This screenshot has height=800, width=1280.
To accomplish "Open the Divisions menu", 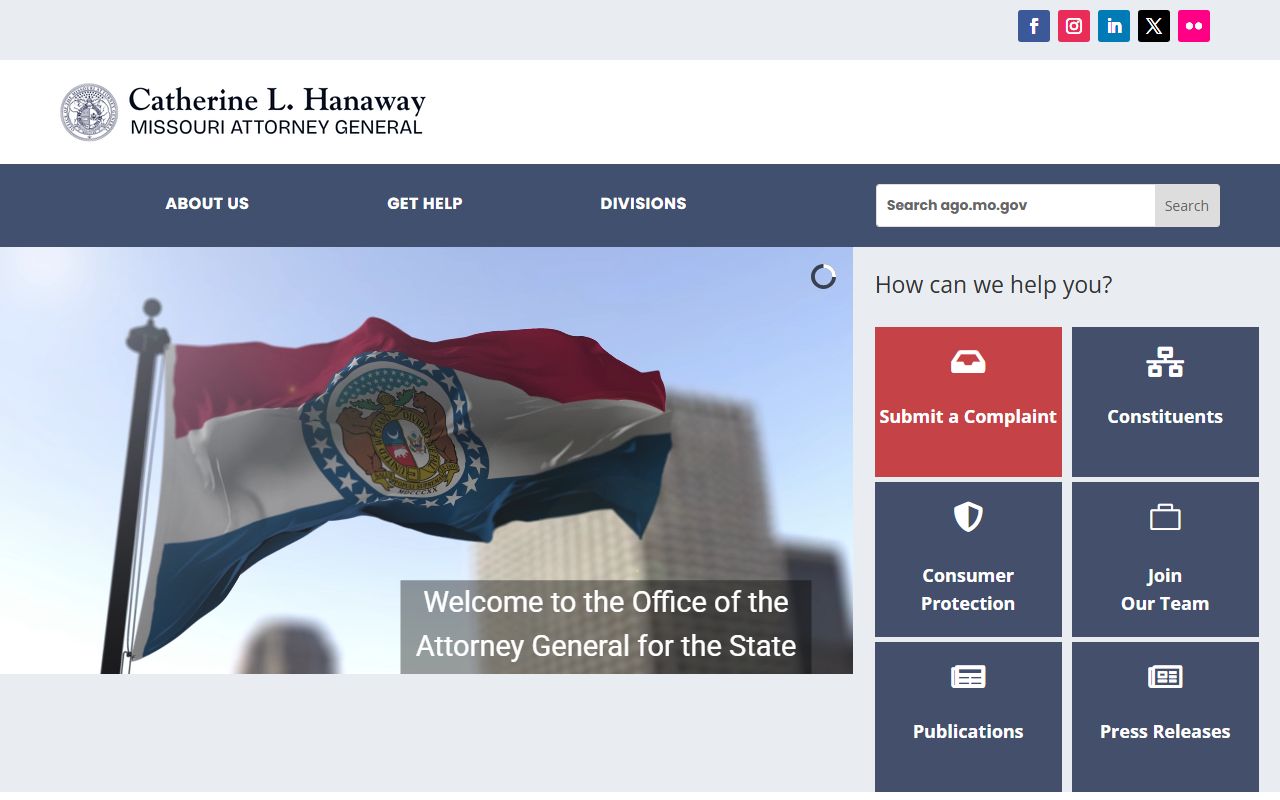I will (x=643, y=203).
